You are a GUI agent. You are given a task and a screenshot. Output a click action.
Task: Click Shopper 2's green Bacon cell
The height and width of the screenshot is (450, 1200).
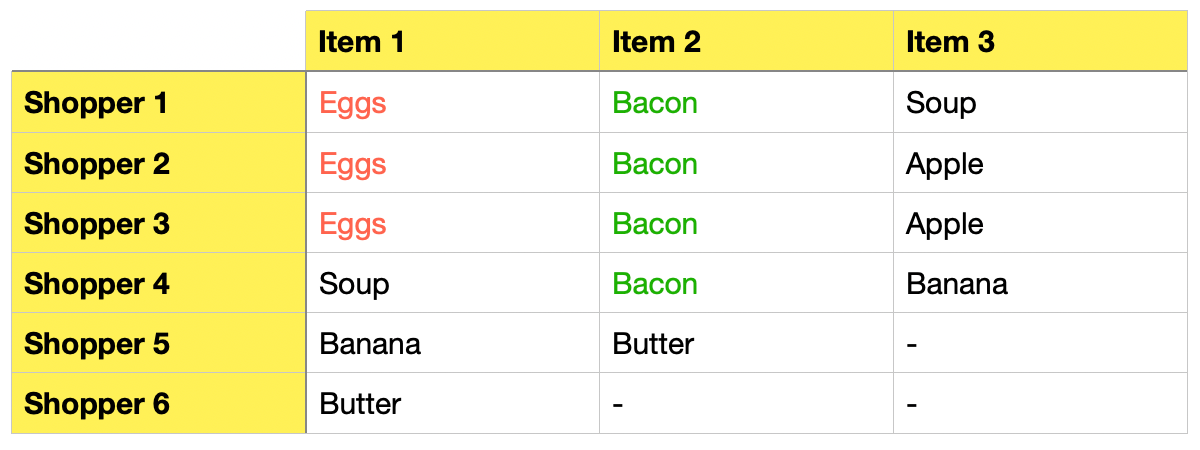pos(747,163)
